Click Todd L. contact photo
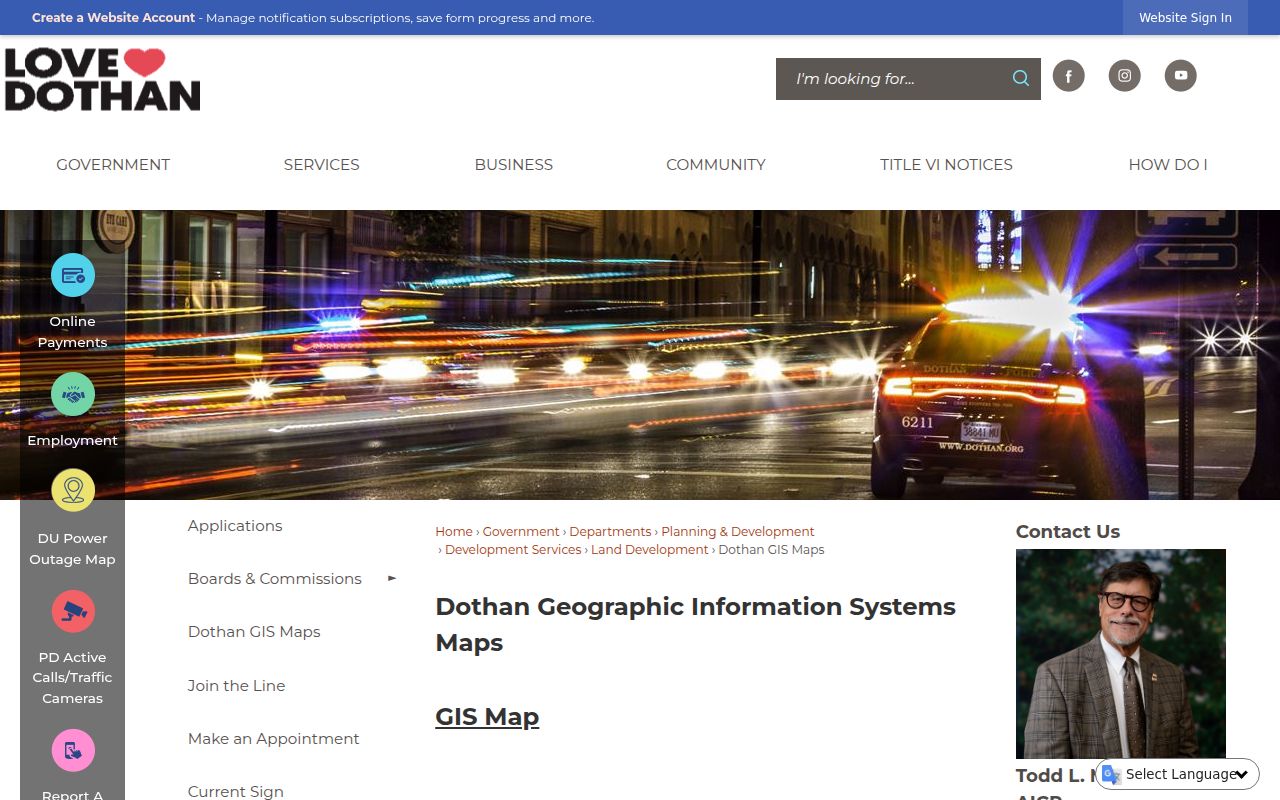1280x800 pixels. tap(1121, 654)
